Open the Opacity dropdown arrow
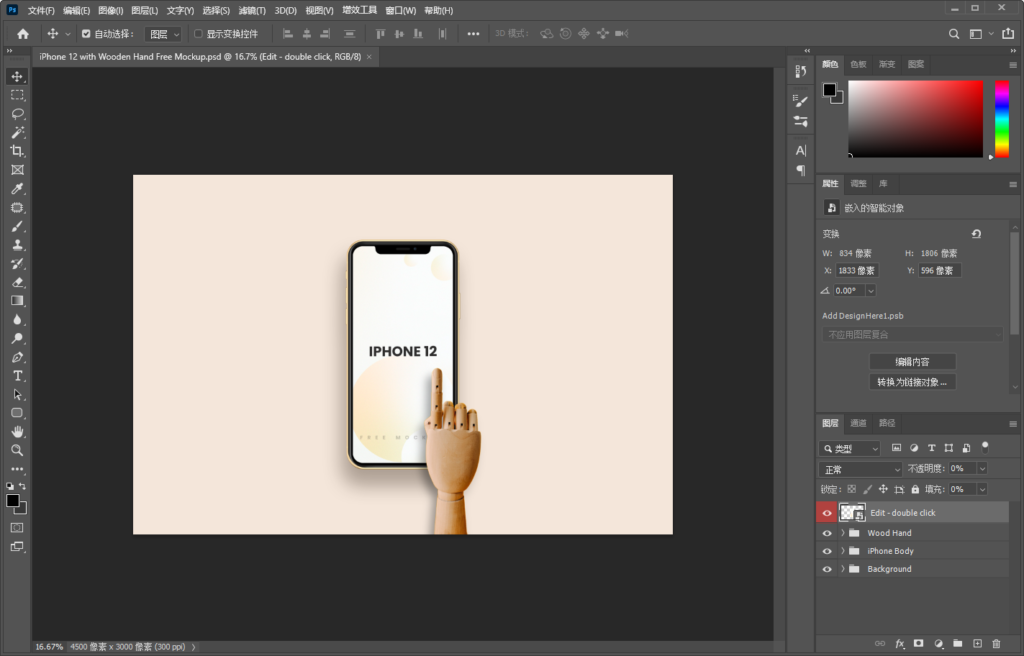 coord(982,468)
